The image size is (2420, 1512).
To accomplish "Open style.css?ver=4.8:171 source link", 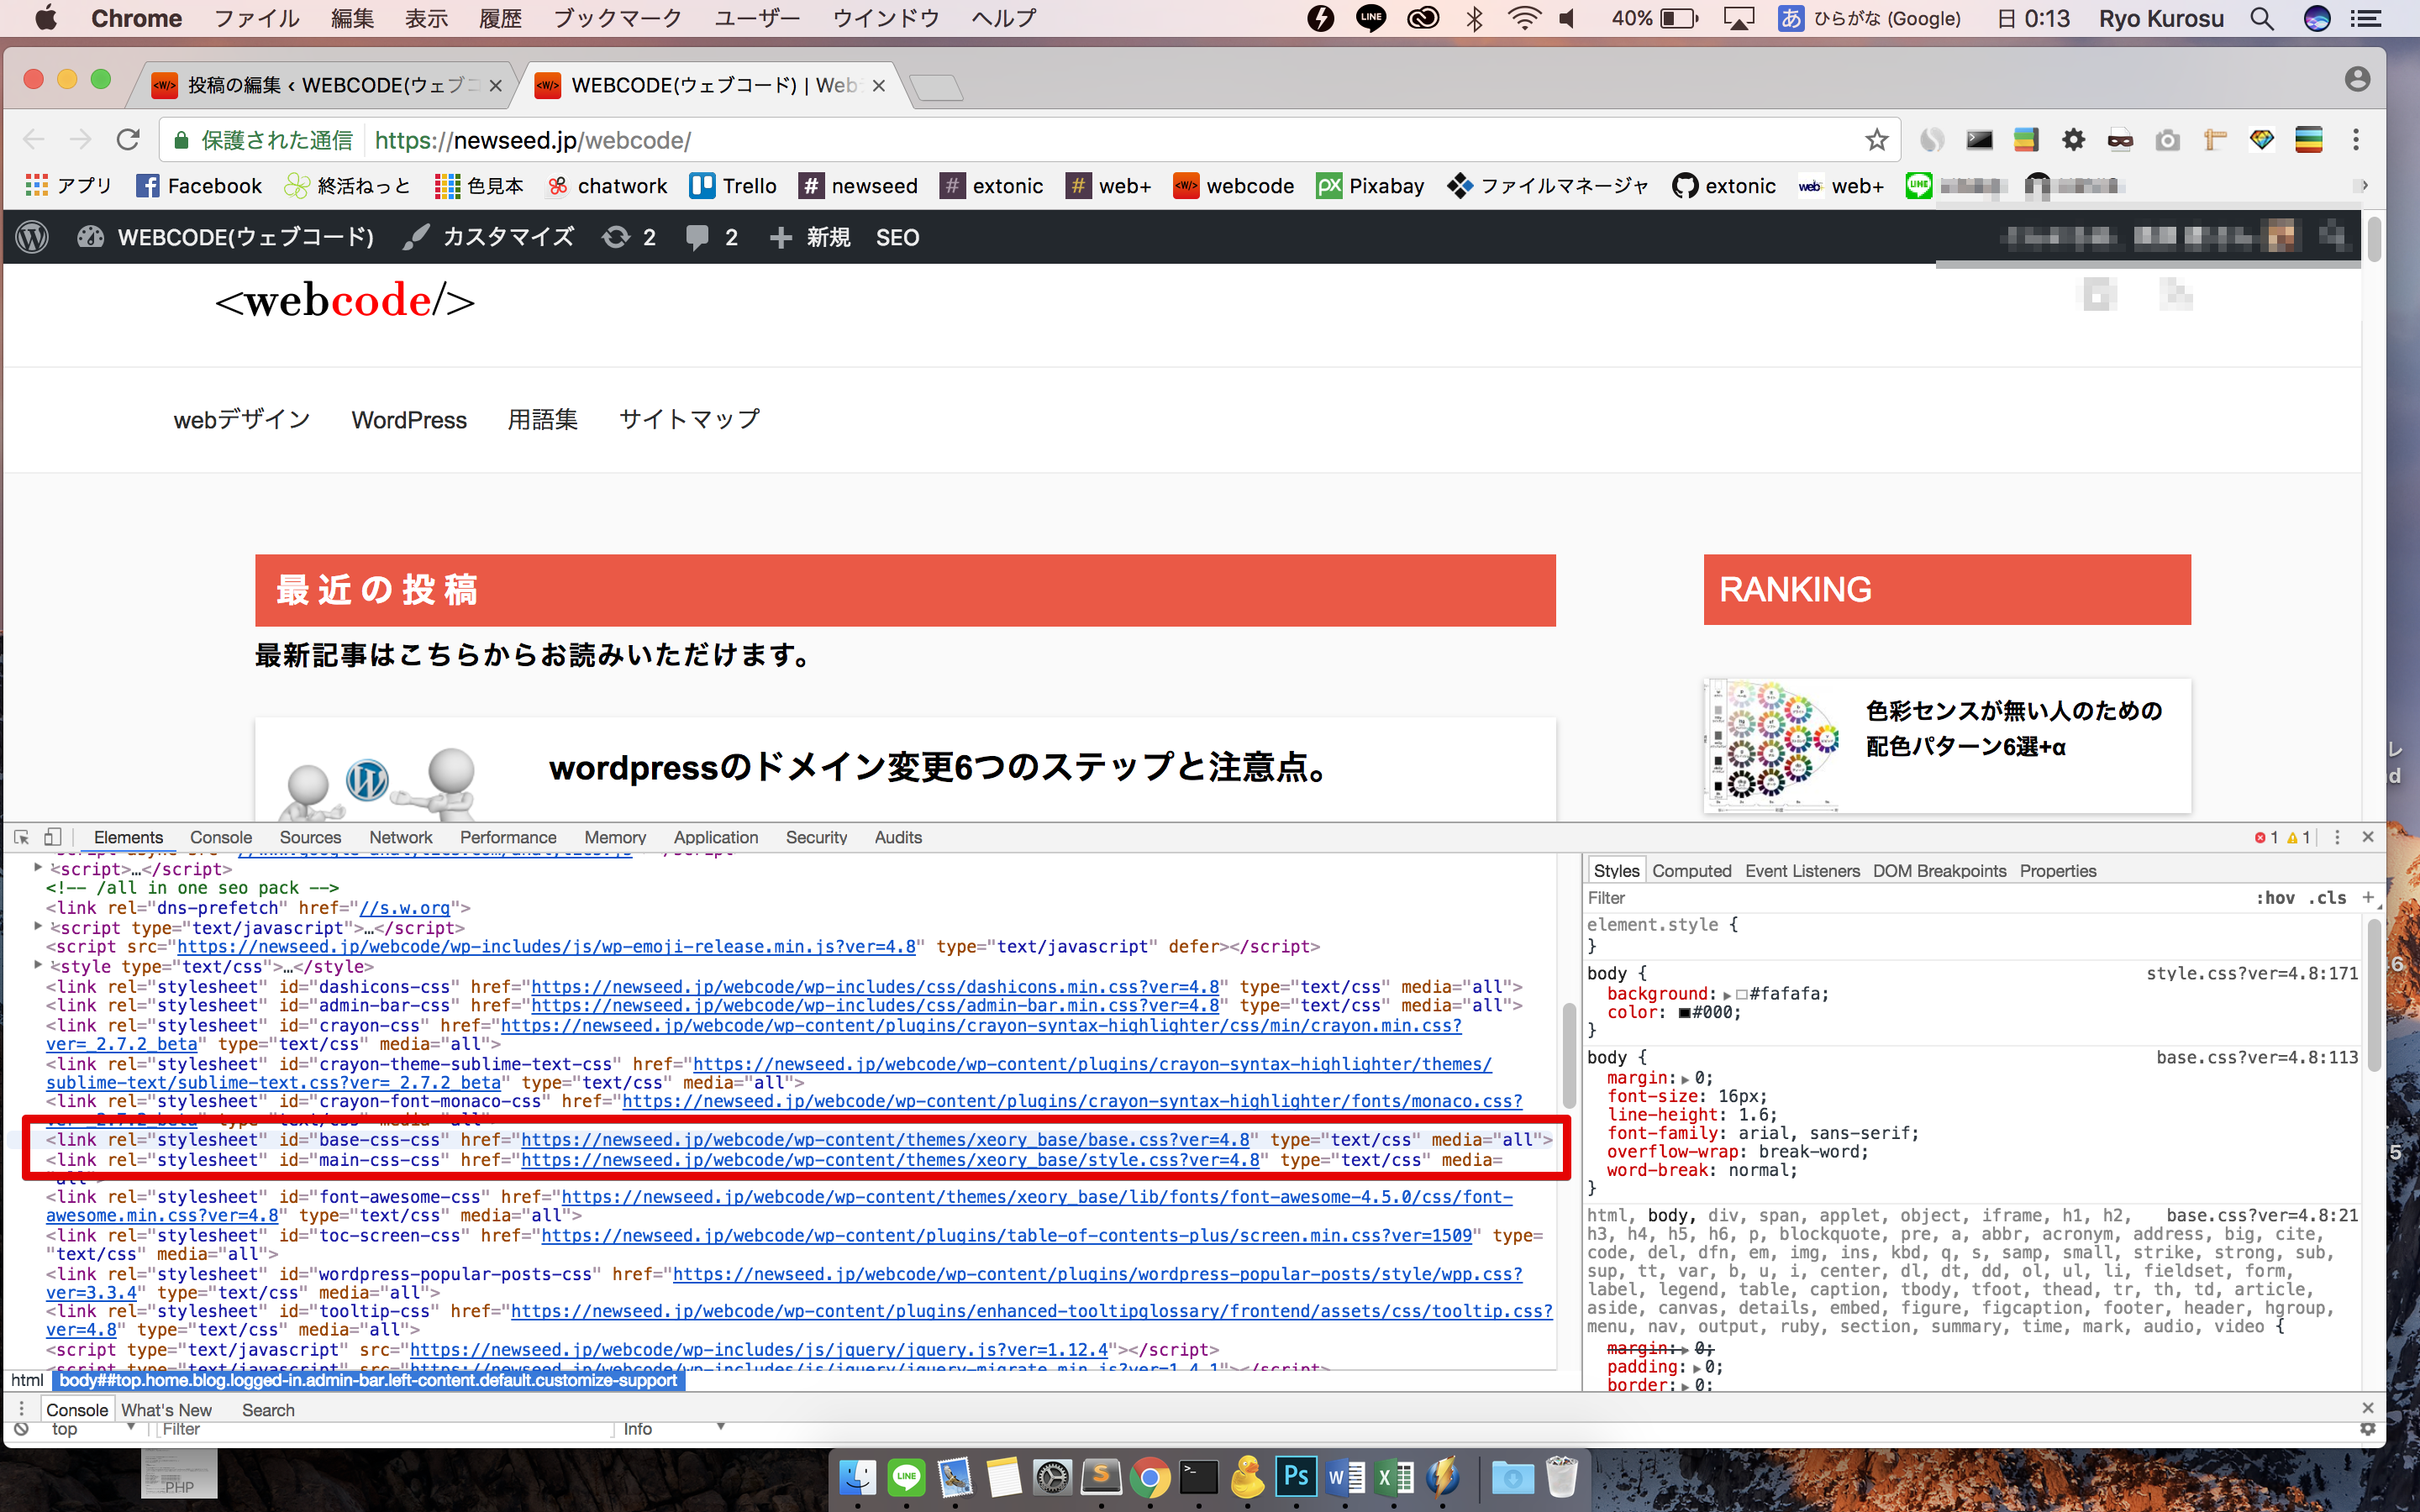I will click(2252, 974).
